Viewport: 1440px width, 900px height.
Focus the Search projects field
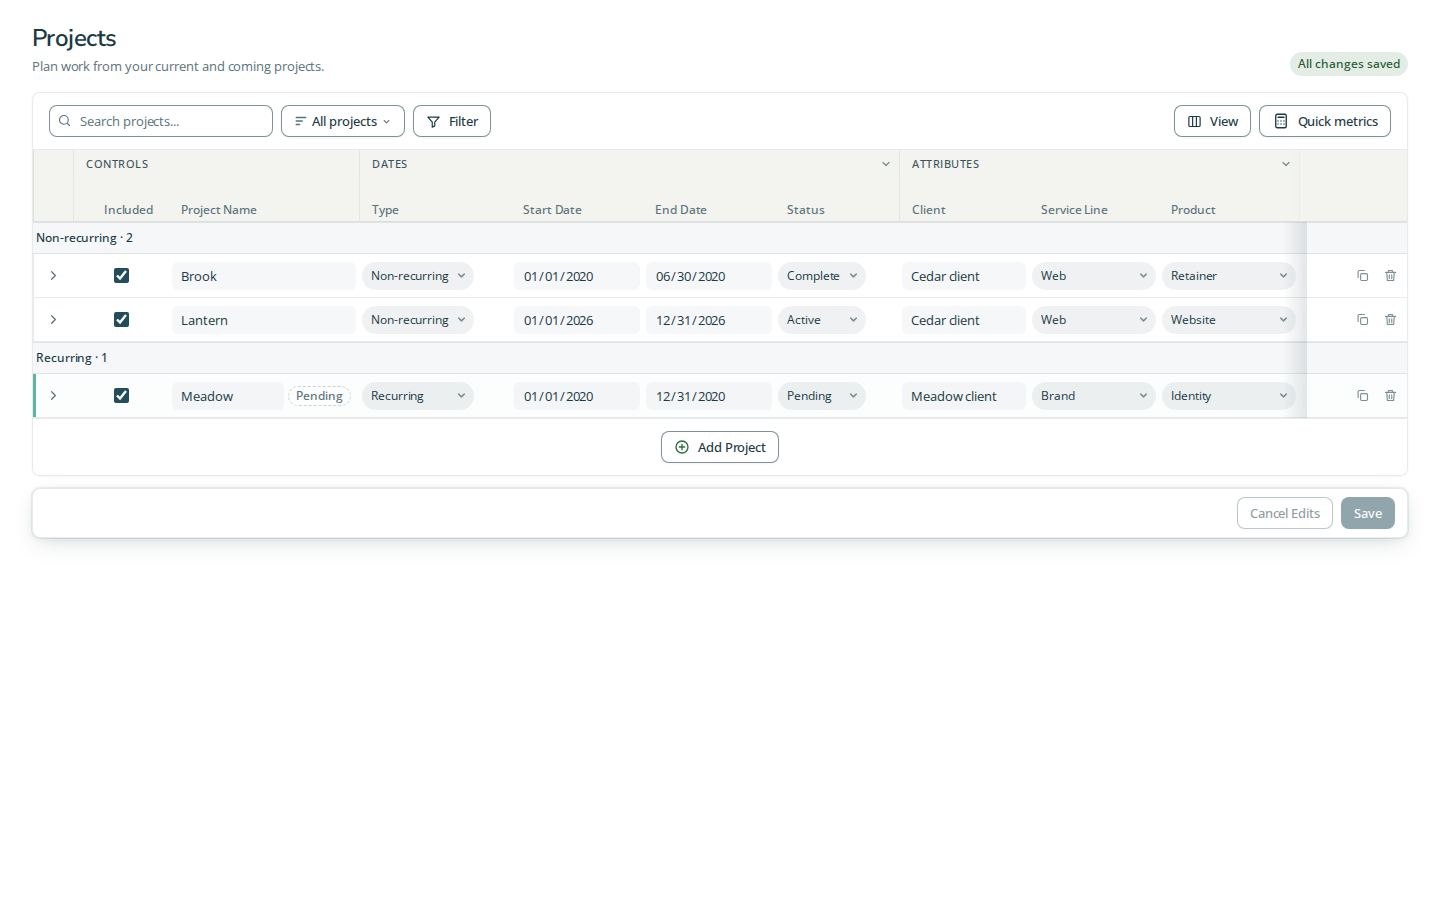tap(161, 121)
